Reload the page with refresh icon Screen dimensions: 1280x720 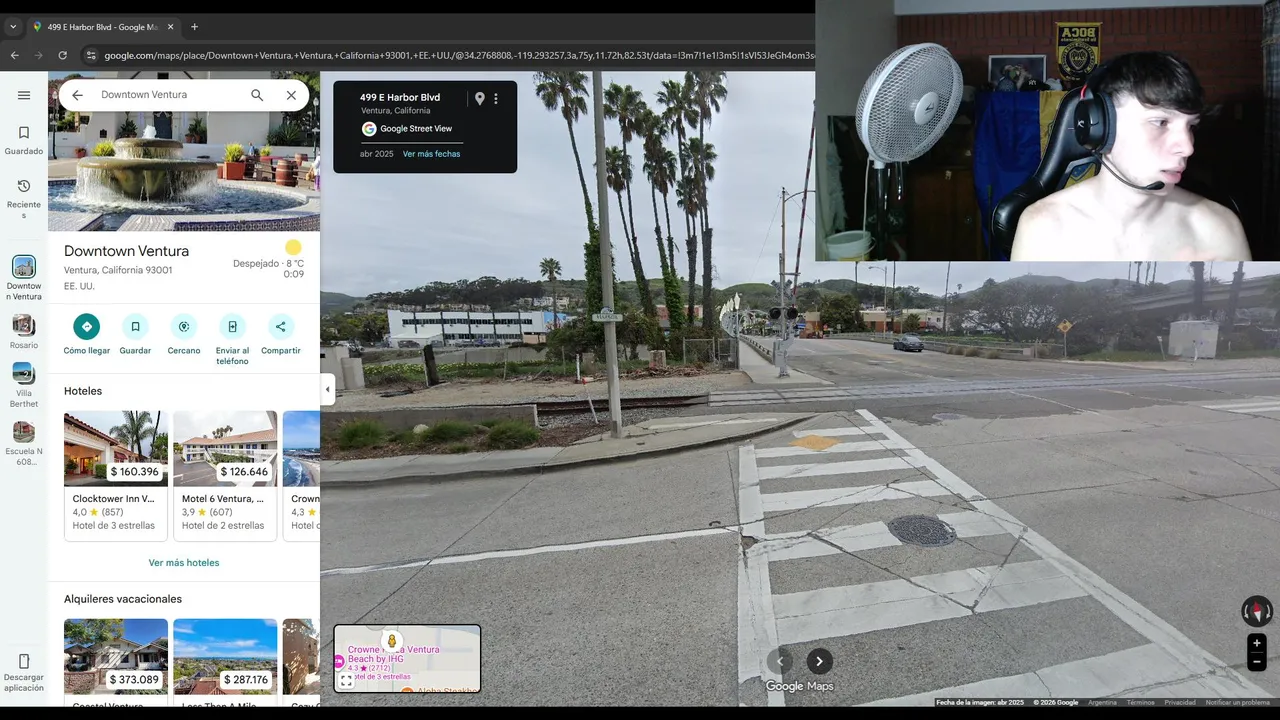coord(63,55)
